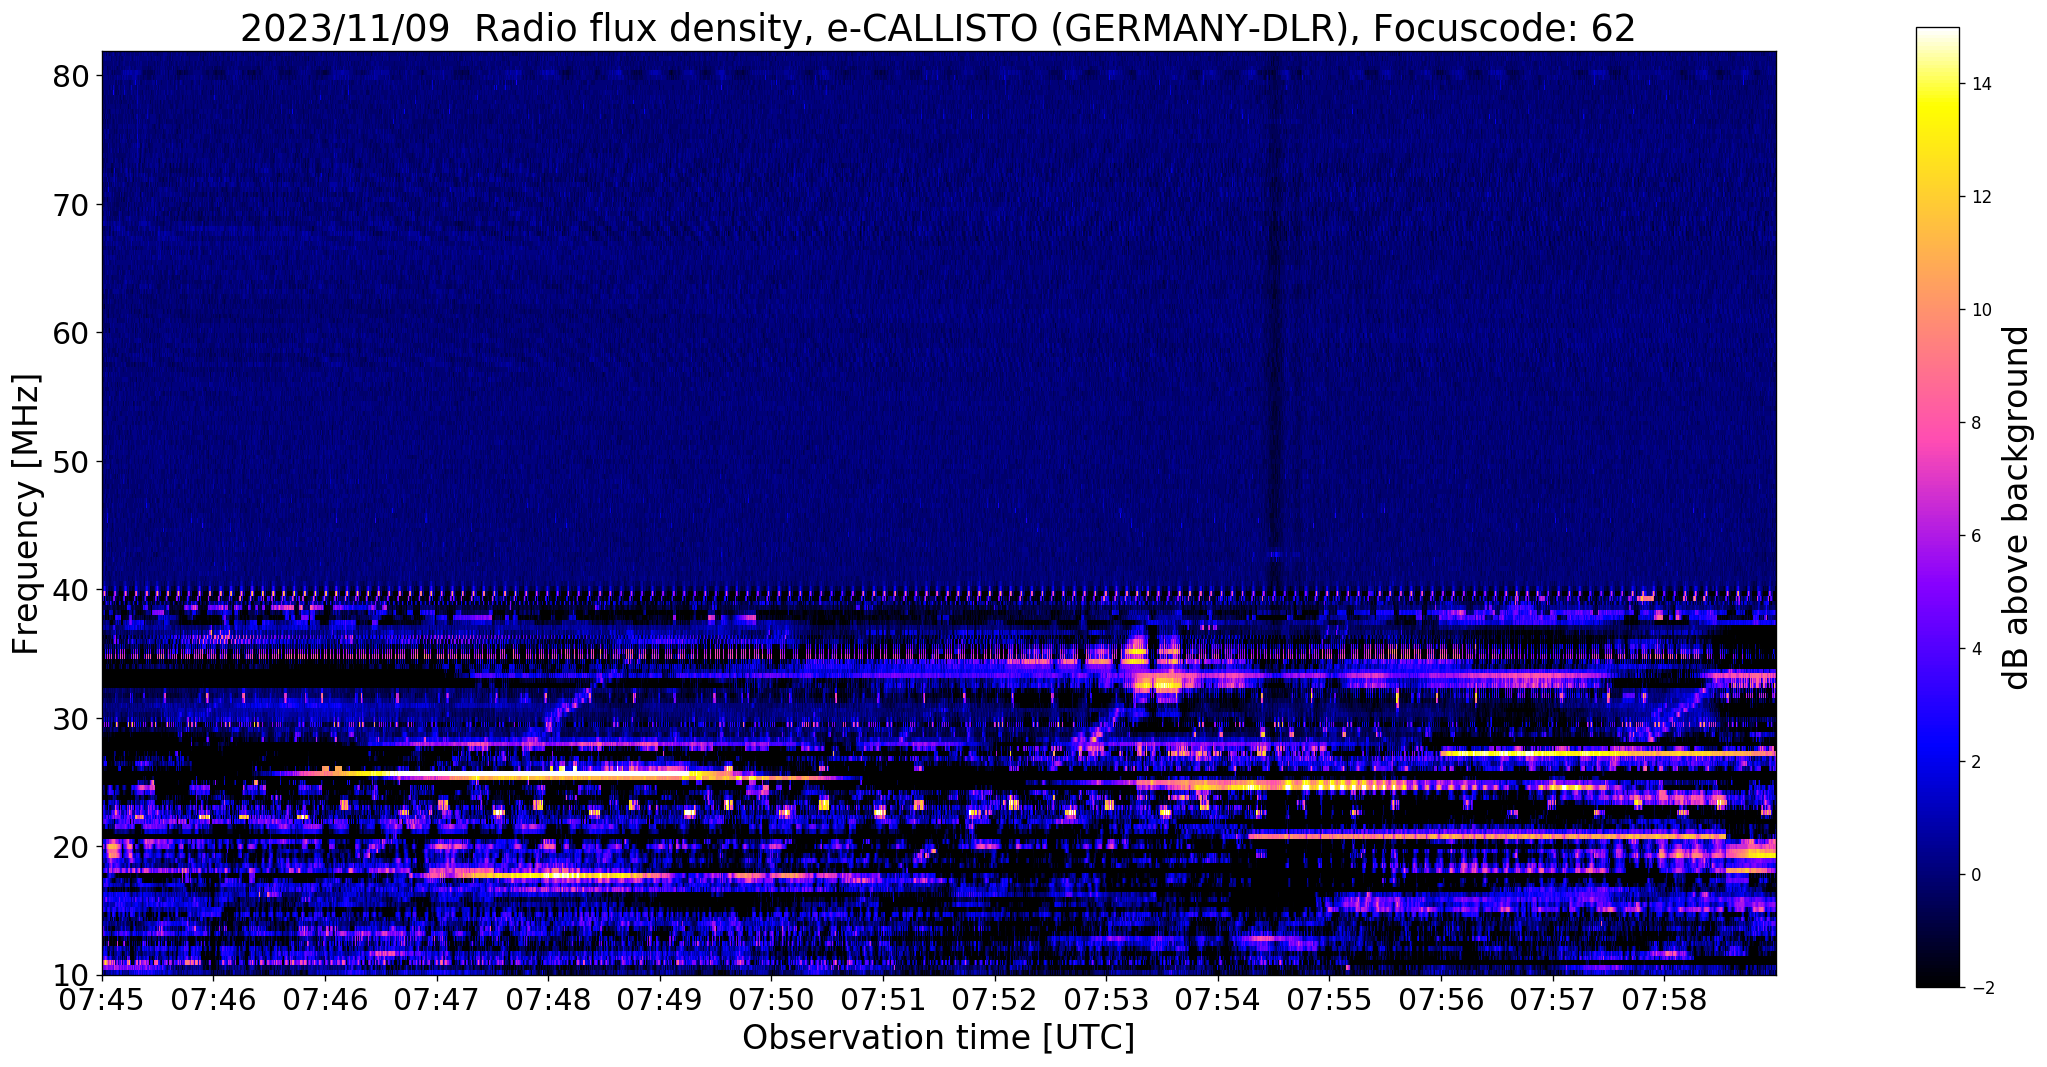2047x1067 pixels.
Task: Click the 'dB above background' colorbar label
Action: tap(2017, 508)
